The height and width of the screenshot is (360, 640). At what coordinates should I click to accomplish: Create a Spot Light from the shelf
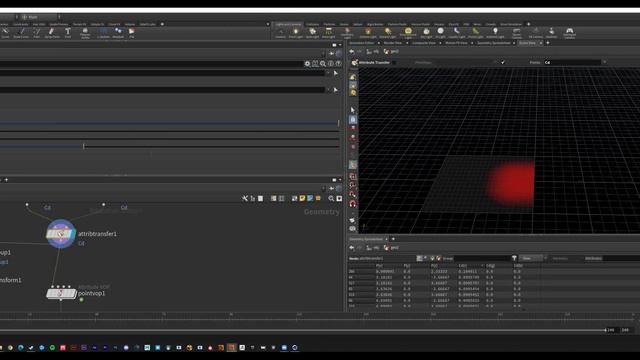tap(312, 33)
